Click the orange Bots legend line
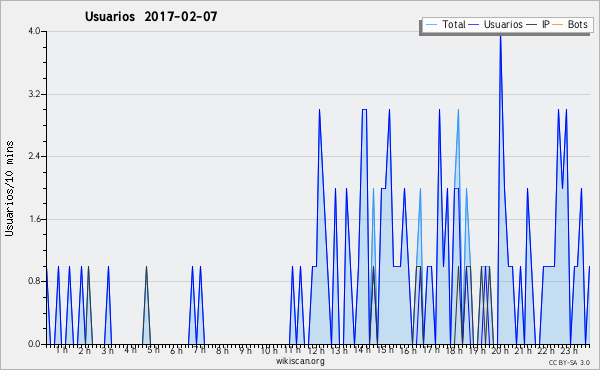600x370 pixels. point(558,25)
